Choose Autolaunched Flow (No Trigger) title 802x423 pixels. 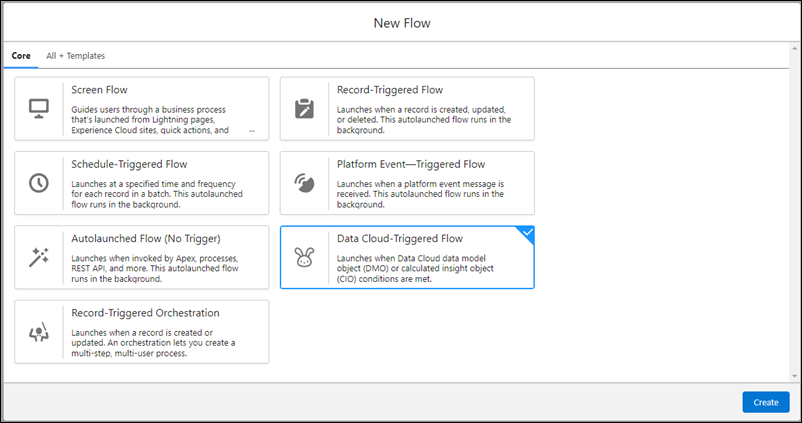coord(146,238)
